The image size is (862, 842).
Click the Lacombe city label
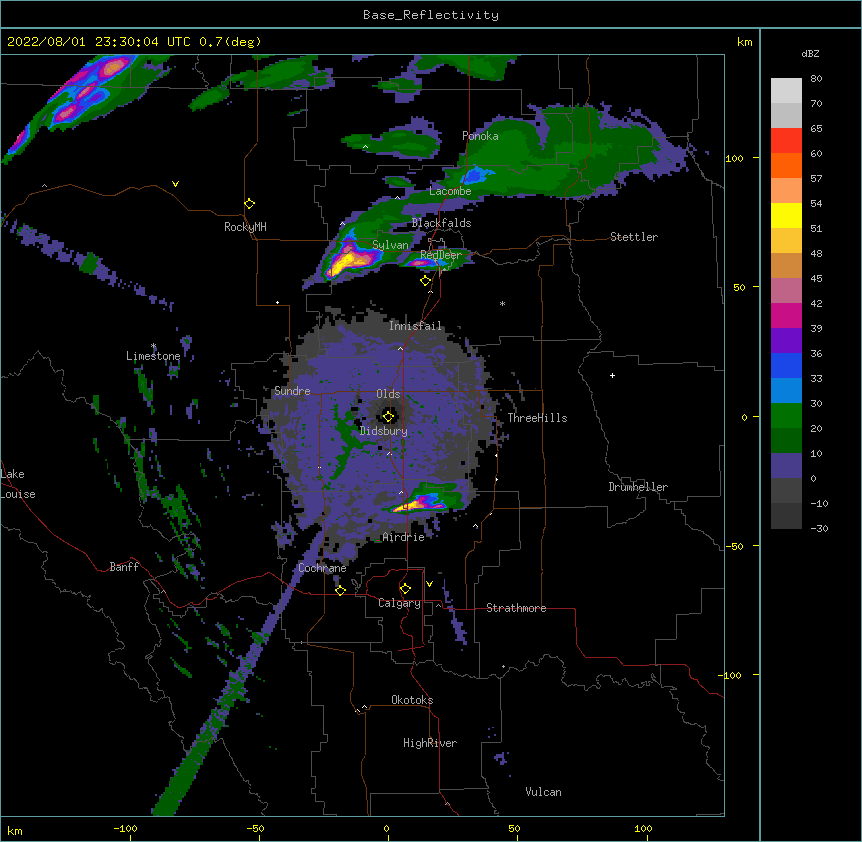450,191
